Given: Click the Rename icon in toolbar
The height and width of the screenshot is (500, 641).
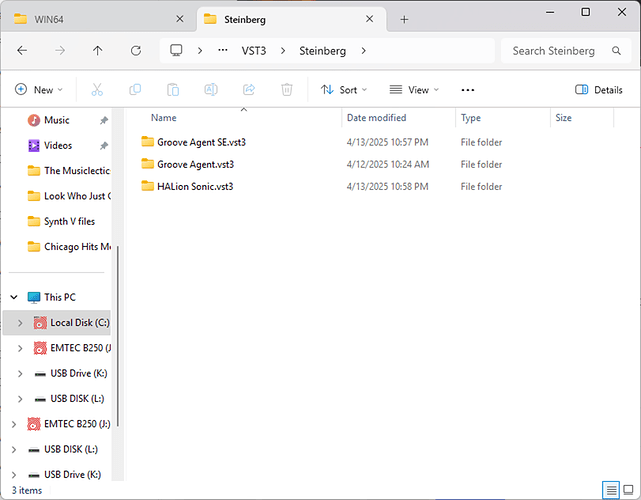Looking at the screenshot, I should (211, 90).
